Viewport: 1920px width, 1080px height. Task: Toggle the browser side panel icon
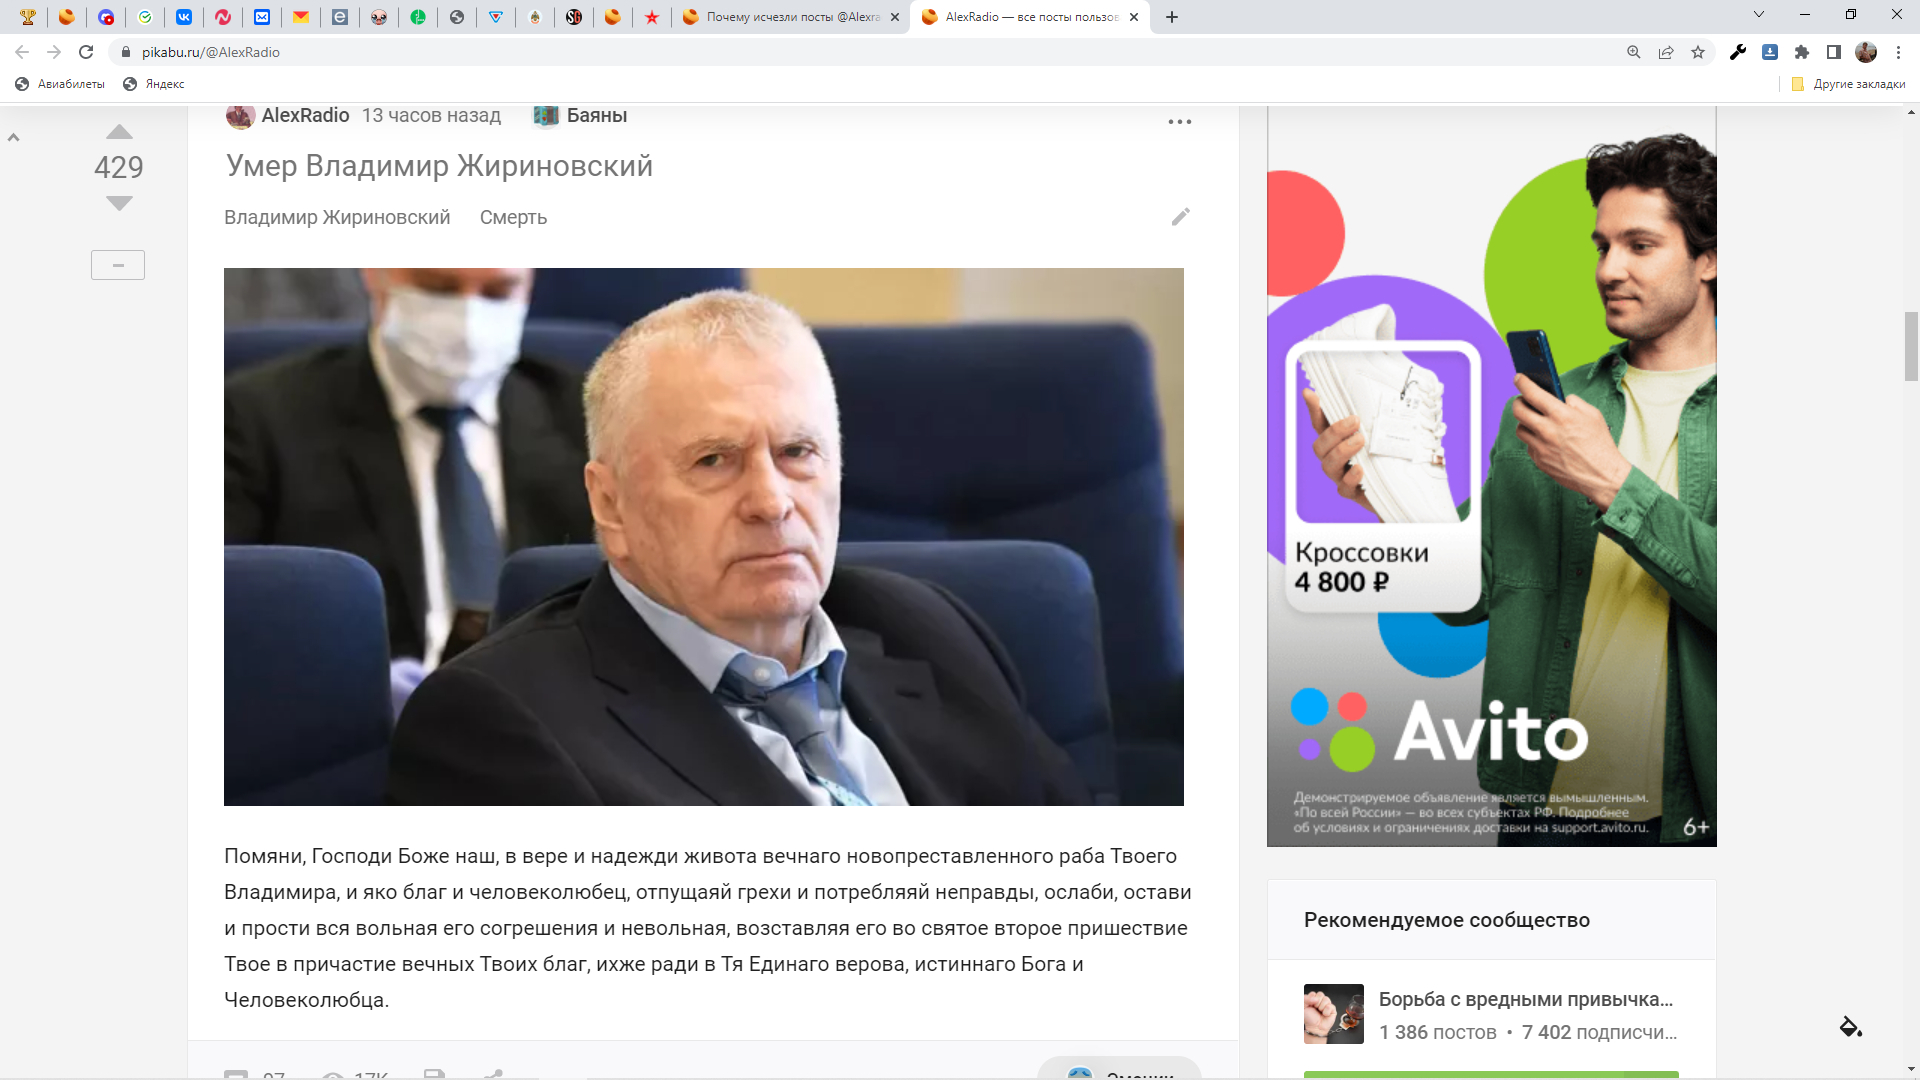pyautogui.click(x=1834, y=52)
